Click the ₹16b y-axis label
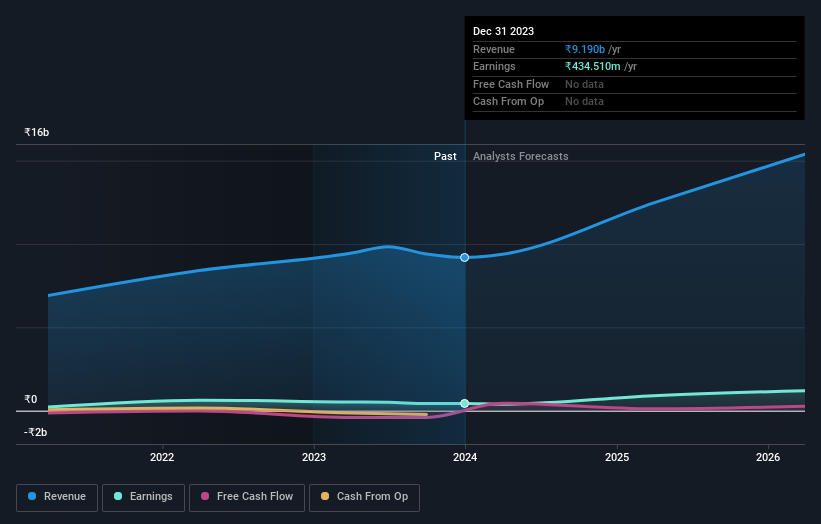Viewport: 821px width, 524px height. [x=37, y=132]
